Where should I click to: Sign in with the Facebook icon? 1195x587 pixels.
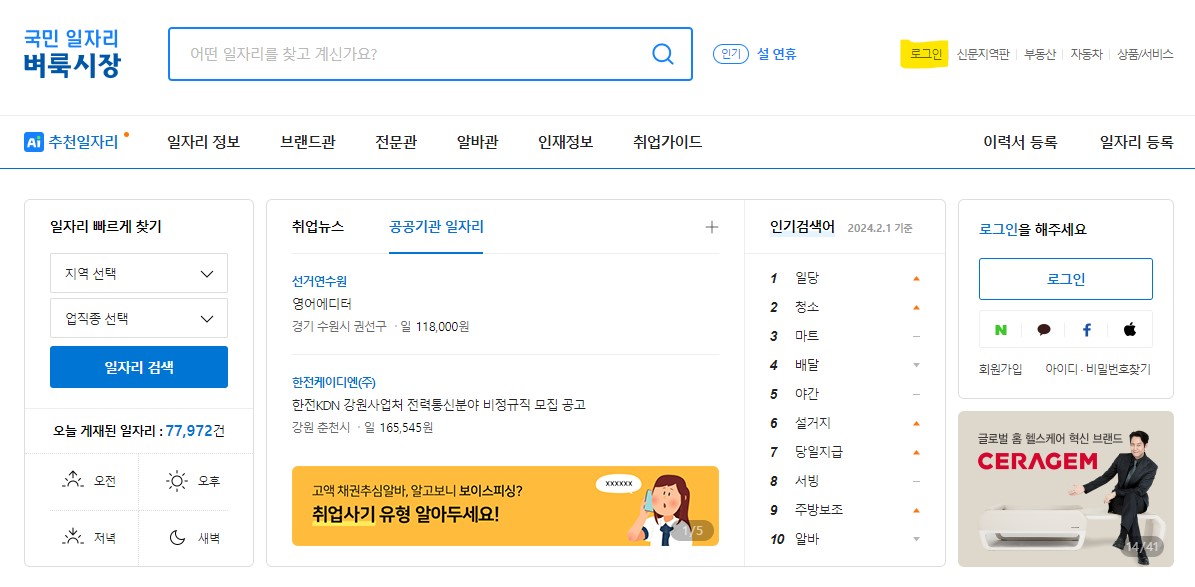(1089, 330)
